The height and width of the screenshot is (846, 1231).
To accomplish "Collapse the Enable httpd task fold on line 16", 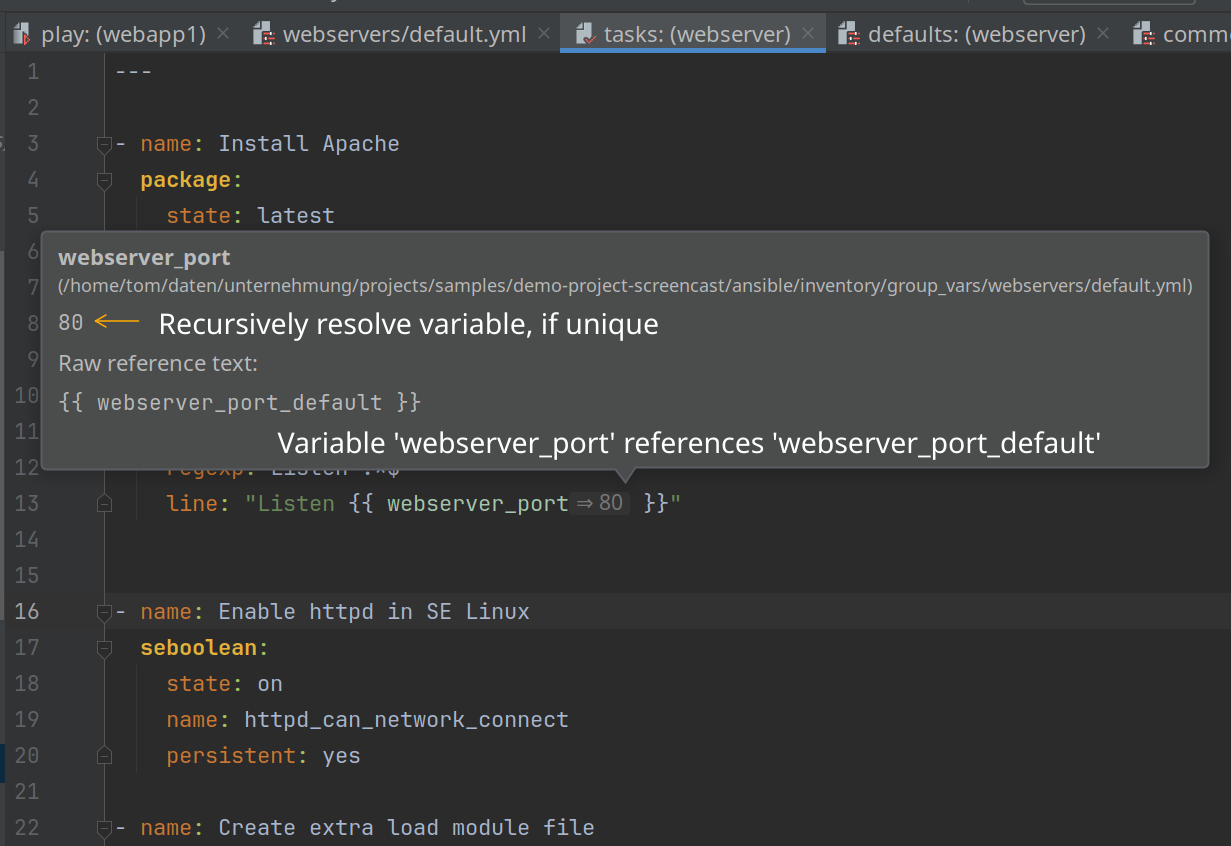I will click(104, 612).
